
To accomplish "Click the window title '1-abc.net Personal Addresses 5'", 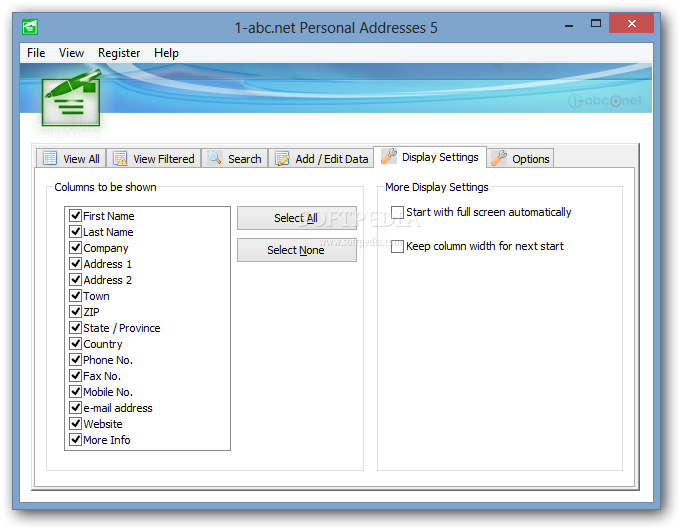I will click(336, 28).
